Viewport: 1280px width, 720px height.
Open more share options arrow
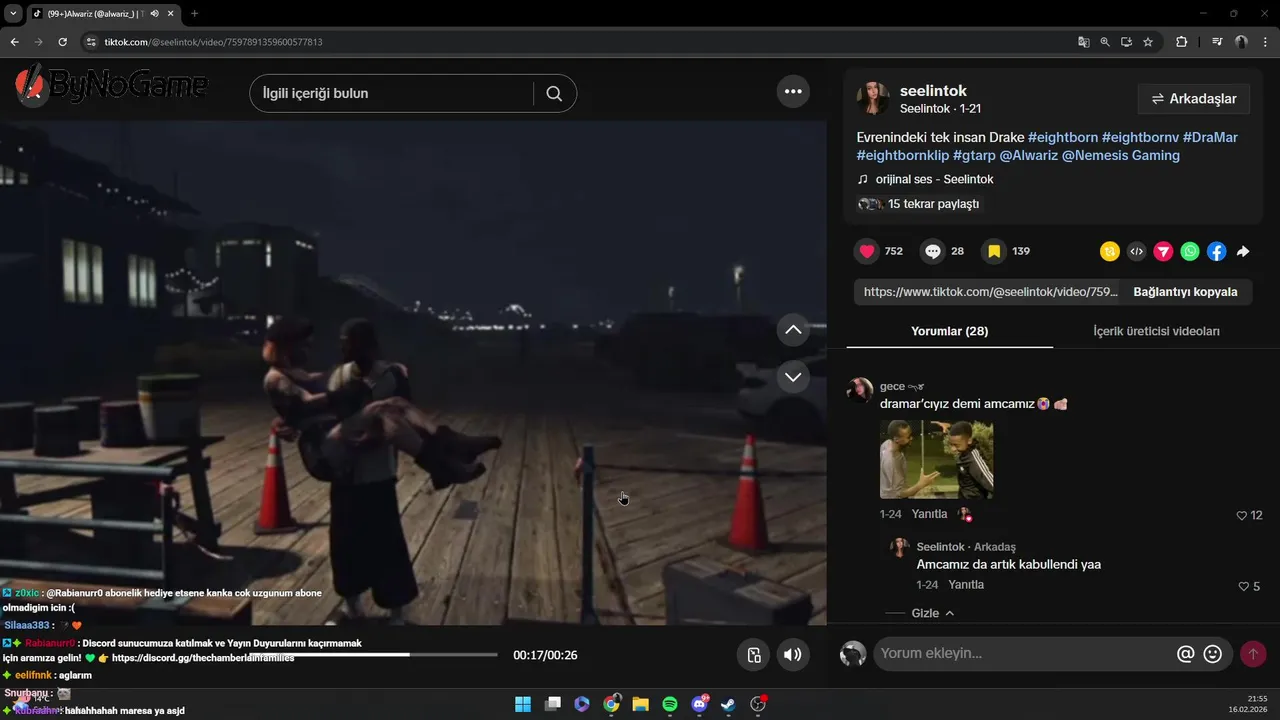[1243, 252]
